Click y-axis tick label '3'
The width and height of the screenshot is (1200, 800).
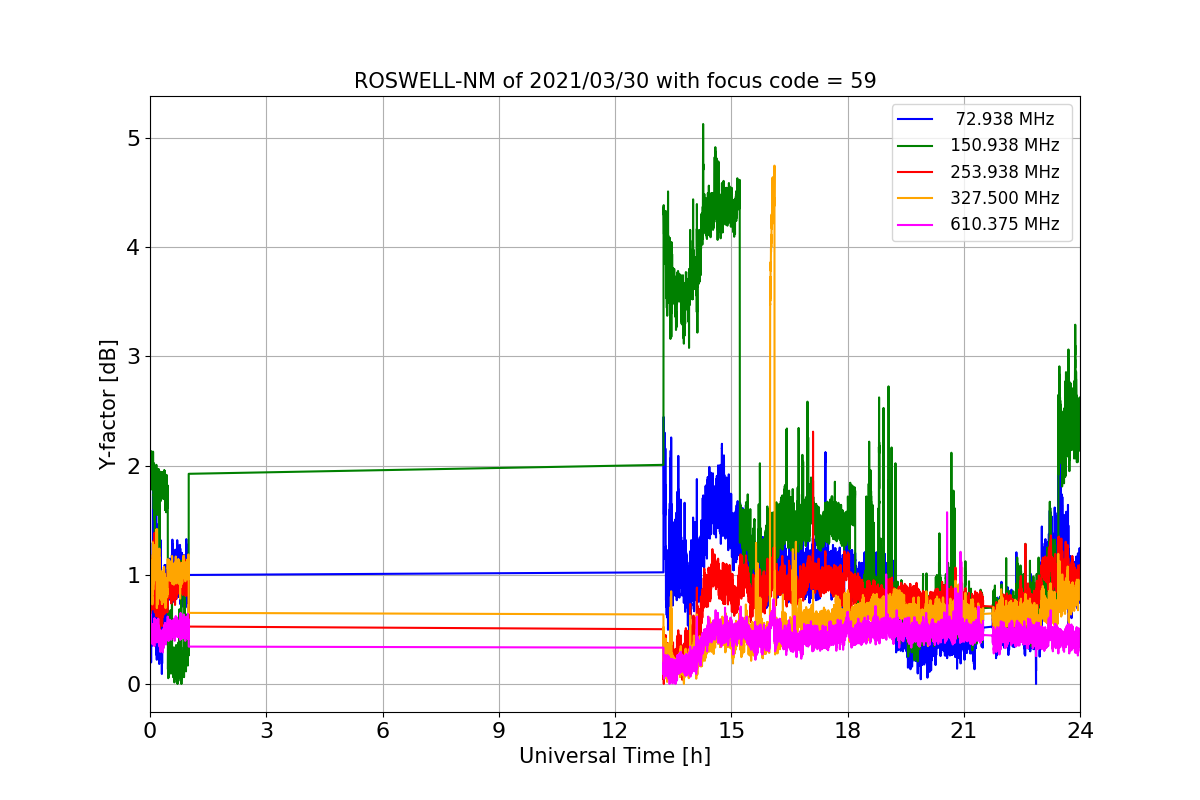(133, 357)
